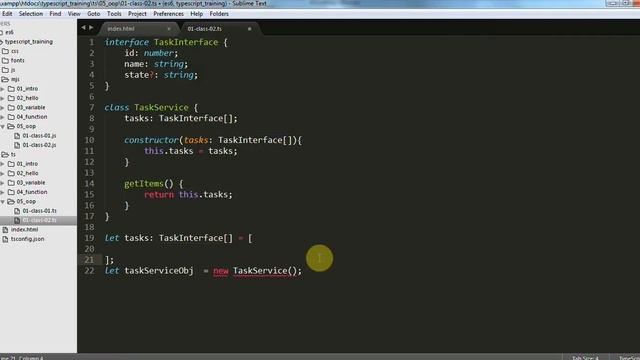Click 'state' property on line 4
Viewport: 640px width, 360px height.
pos(136,75)
